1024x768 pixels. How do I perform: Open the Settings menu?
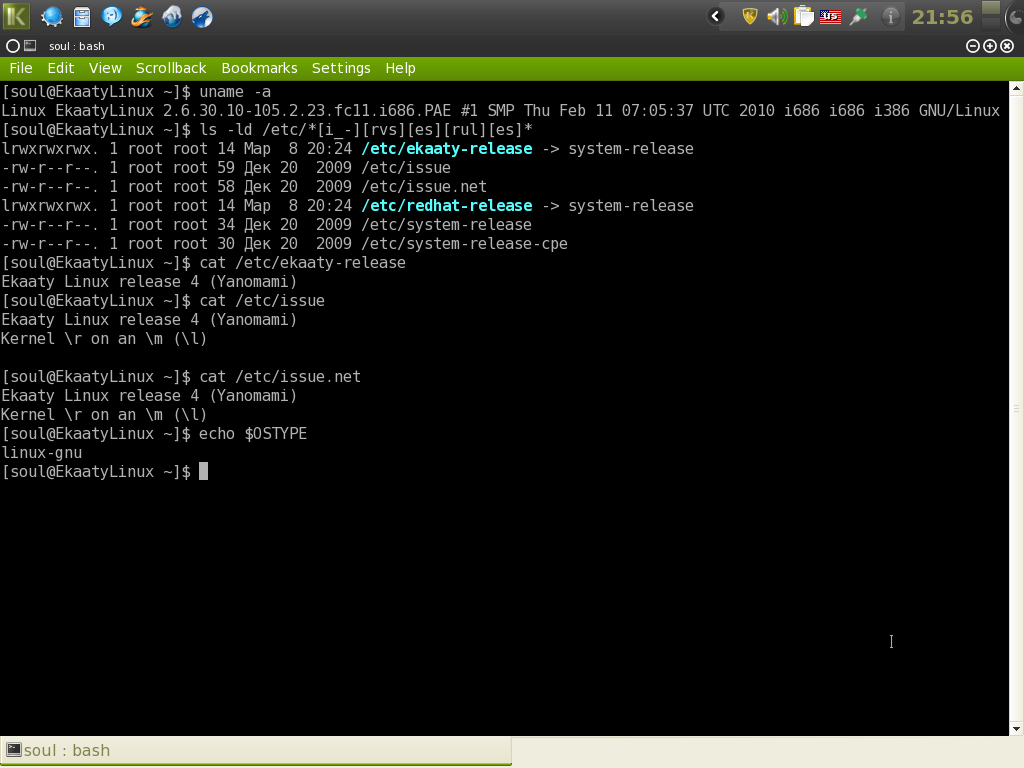tap(341, 68)
